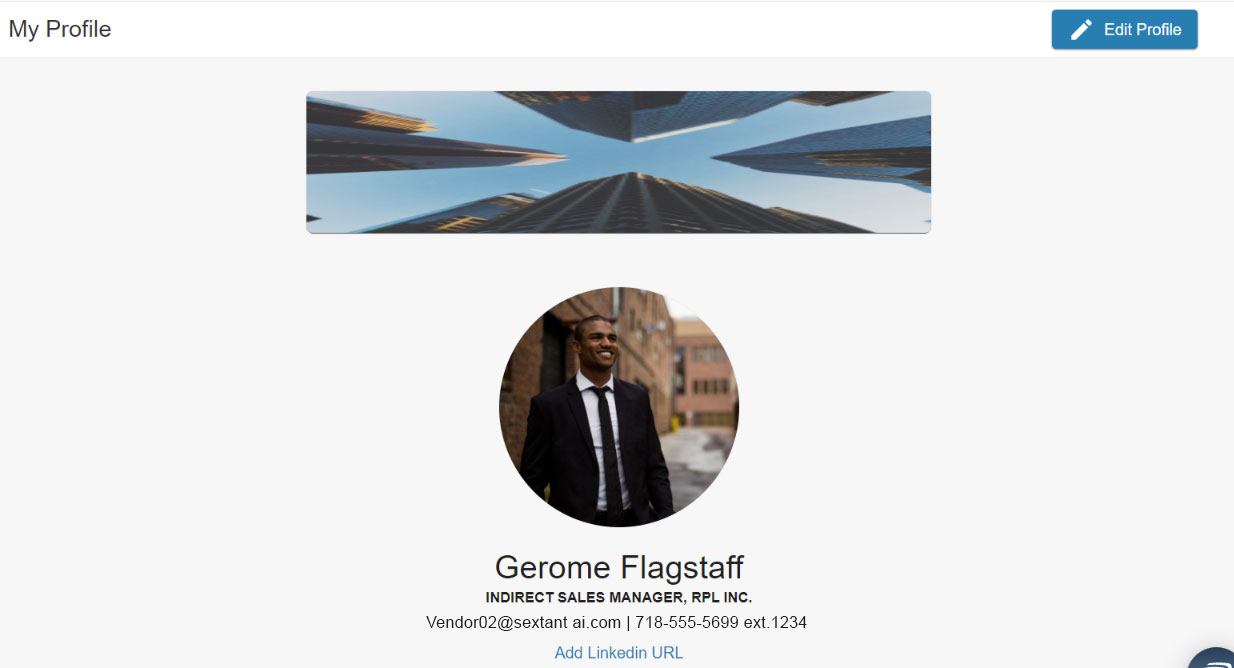
Task: Click the skyscraper banner cover image
Action: (x=618, y=162)
